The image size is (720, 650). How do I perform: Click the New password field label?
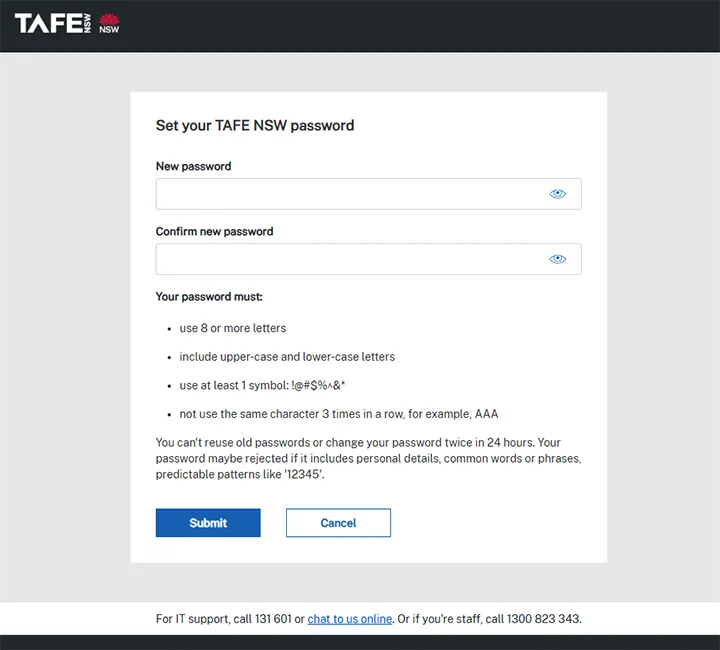193,166
